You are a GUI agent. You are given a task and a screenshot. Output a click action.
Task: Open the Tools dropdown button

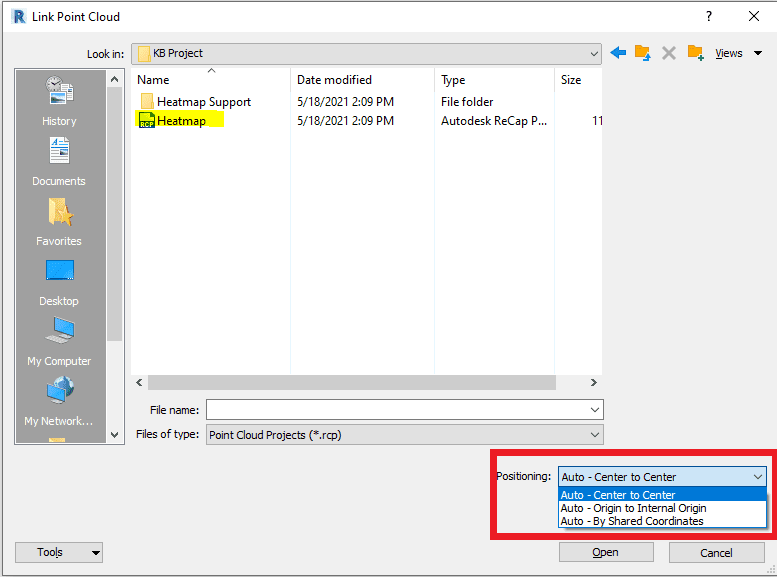coord(59,552)
